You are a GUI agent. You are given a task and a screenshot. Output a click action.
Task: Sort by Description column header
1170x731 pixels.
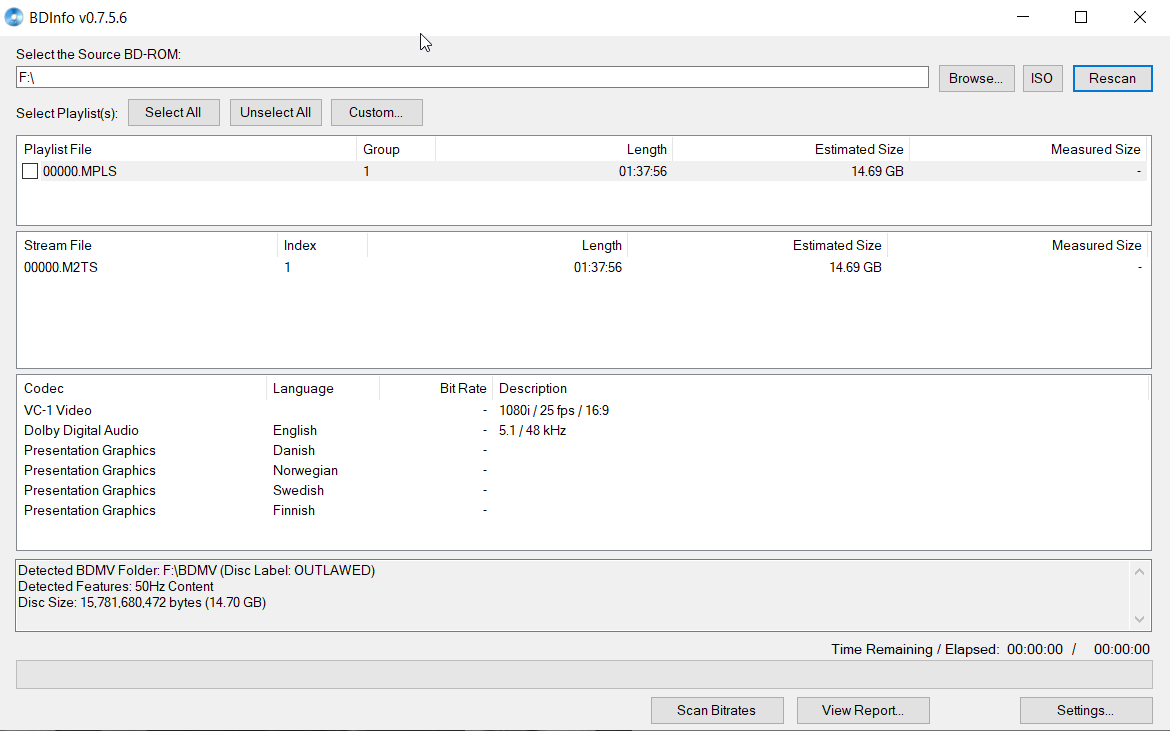(821, 389)
